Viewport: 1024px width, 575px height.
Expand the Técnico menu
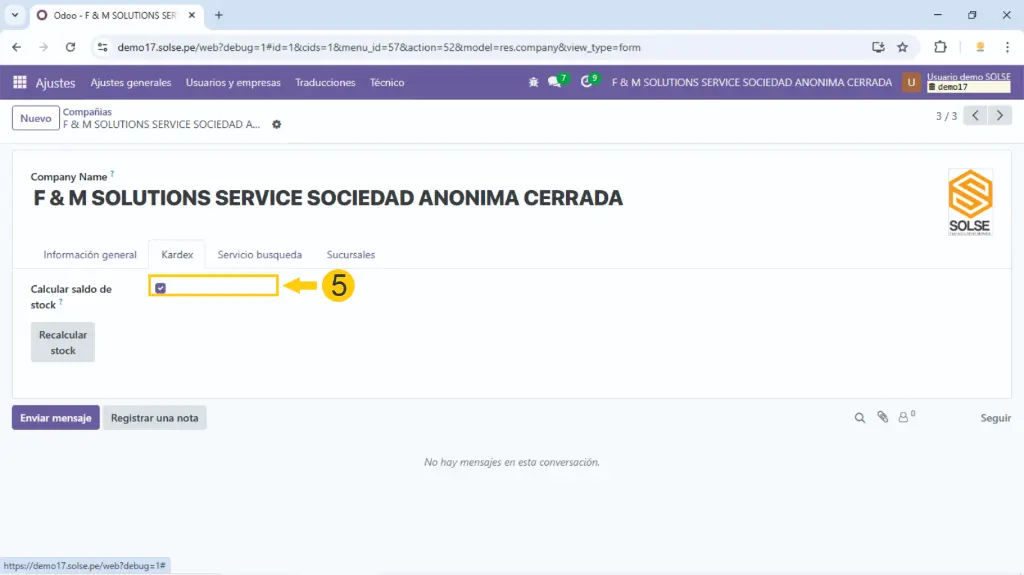tap(387, 83)
